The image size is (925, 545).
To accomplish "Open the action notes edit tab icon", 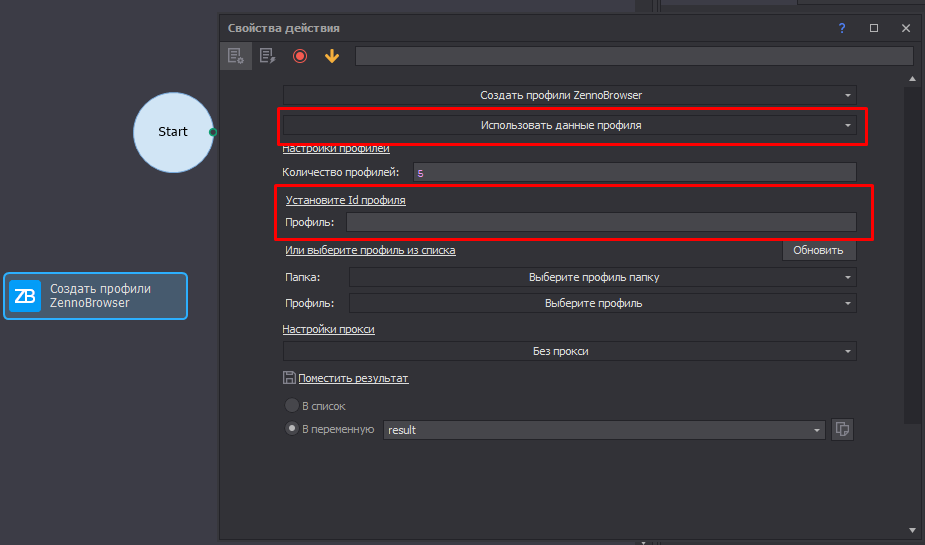I will pyautogui.click(x=267, y=56).
